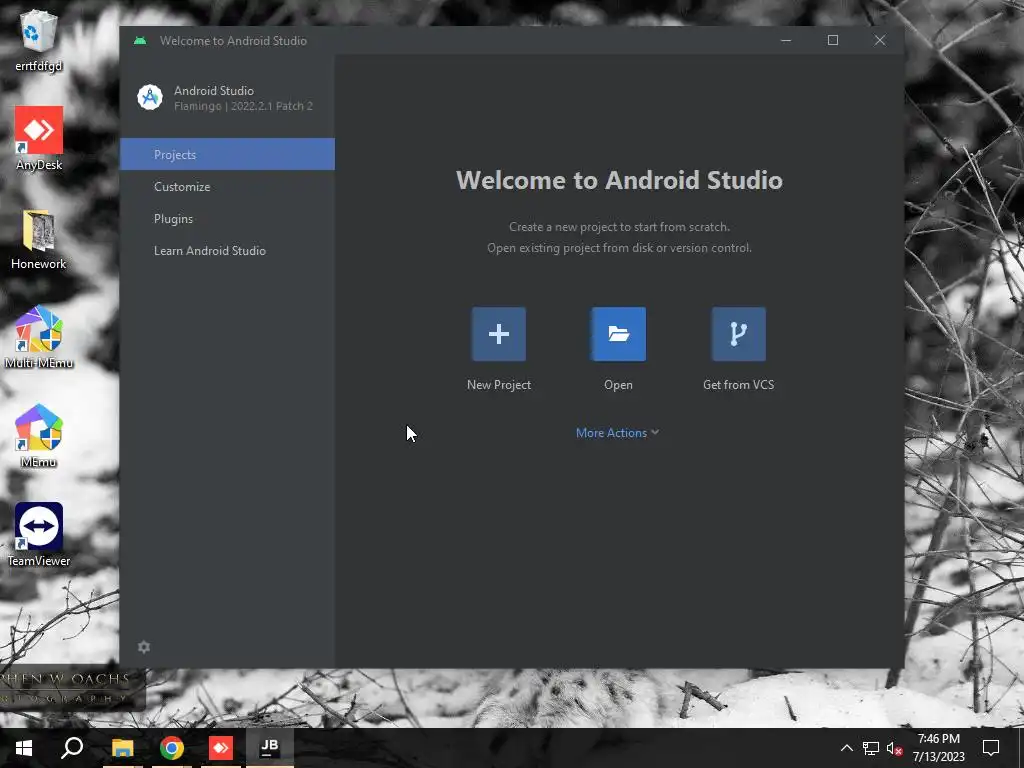This screenshot has width=1024, height=768.
Task: Click the Welcome to Android Studio heading
Action: (x=619, y=180)
